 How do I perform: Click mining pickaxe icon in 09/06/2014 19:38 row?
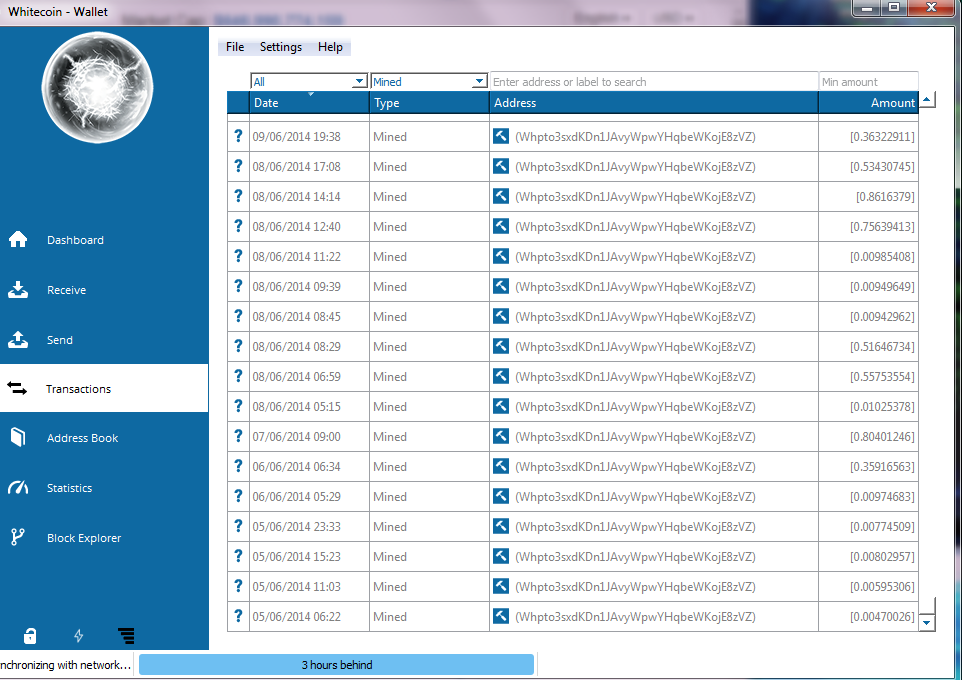[501, 136]
